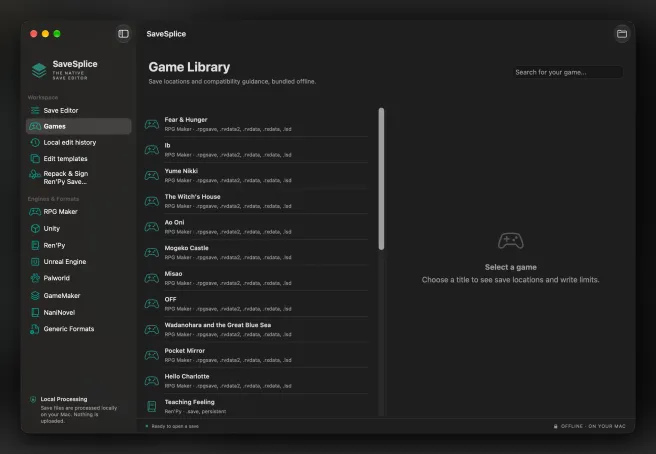The height and width of the screenshot is (454, 656).
Task: Select the Unity engine entry
Action: coord(79,228)
